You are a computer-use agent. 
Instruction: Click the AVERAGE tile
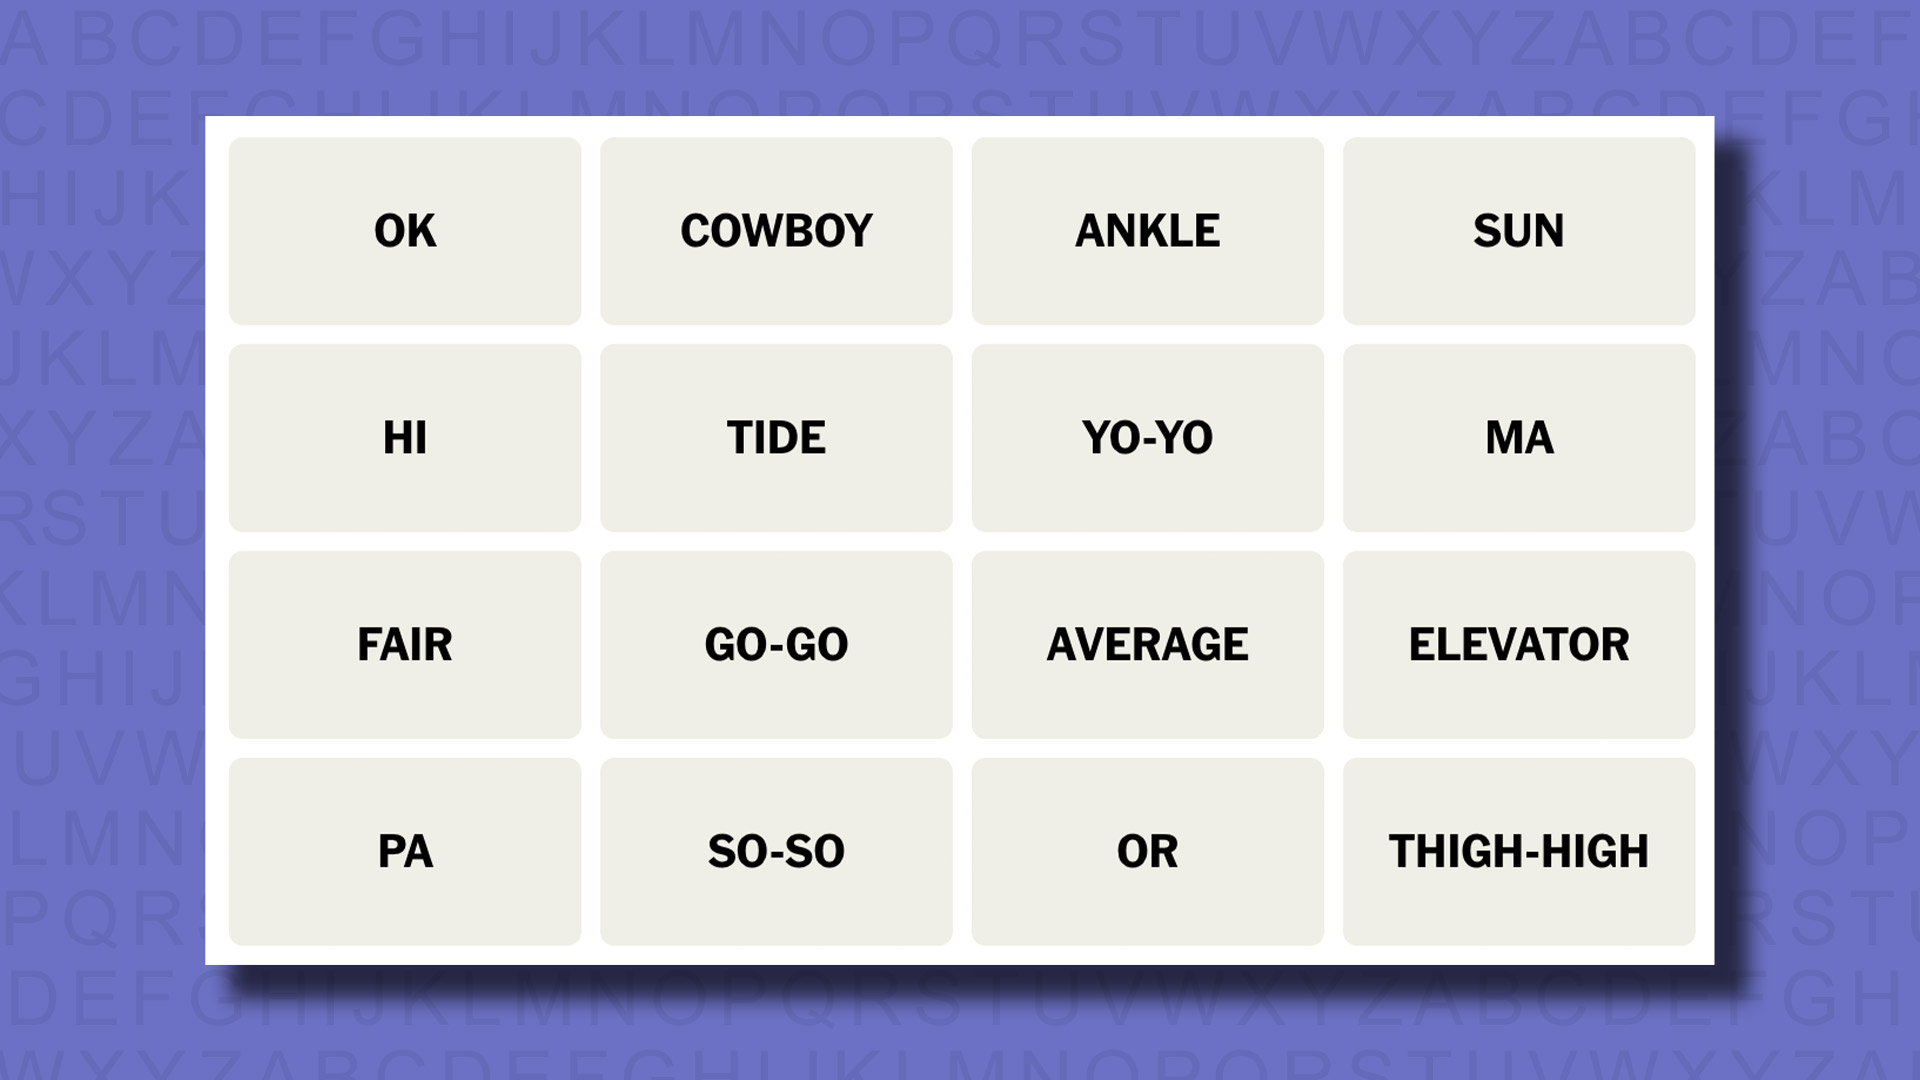[1145, 644]
